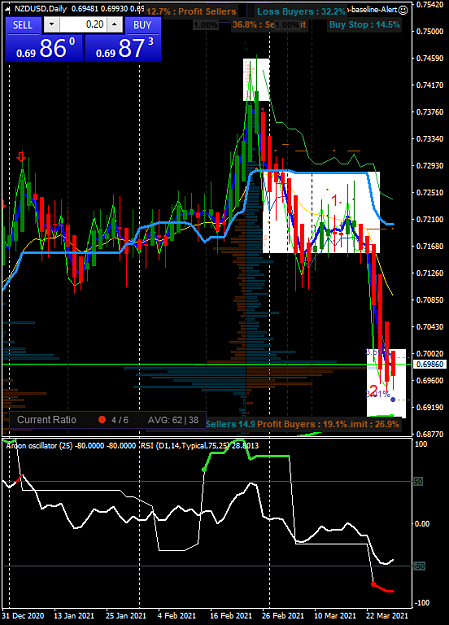Click the '10 Mar 2021' date label
449x625 pixels.
point(335,616)
